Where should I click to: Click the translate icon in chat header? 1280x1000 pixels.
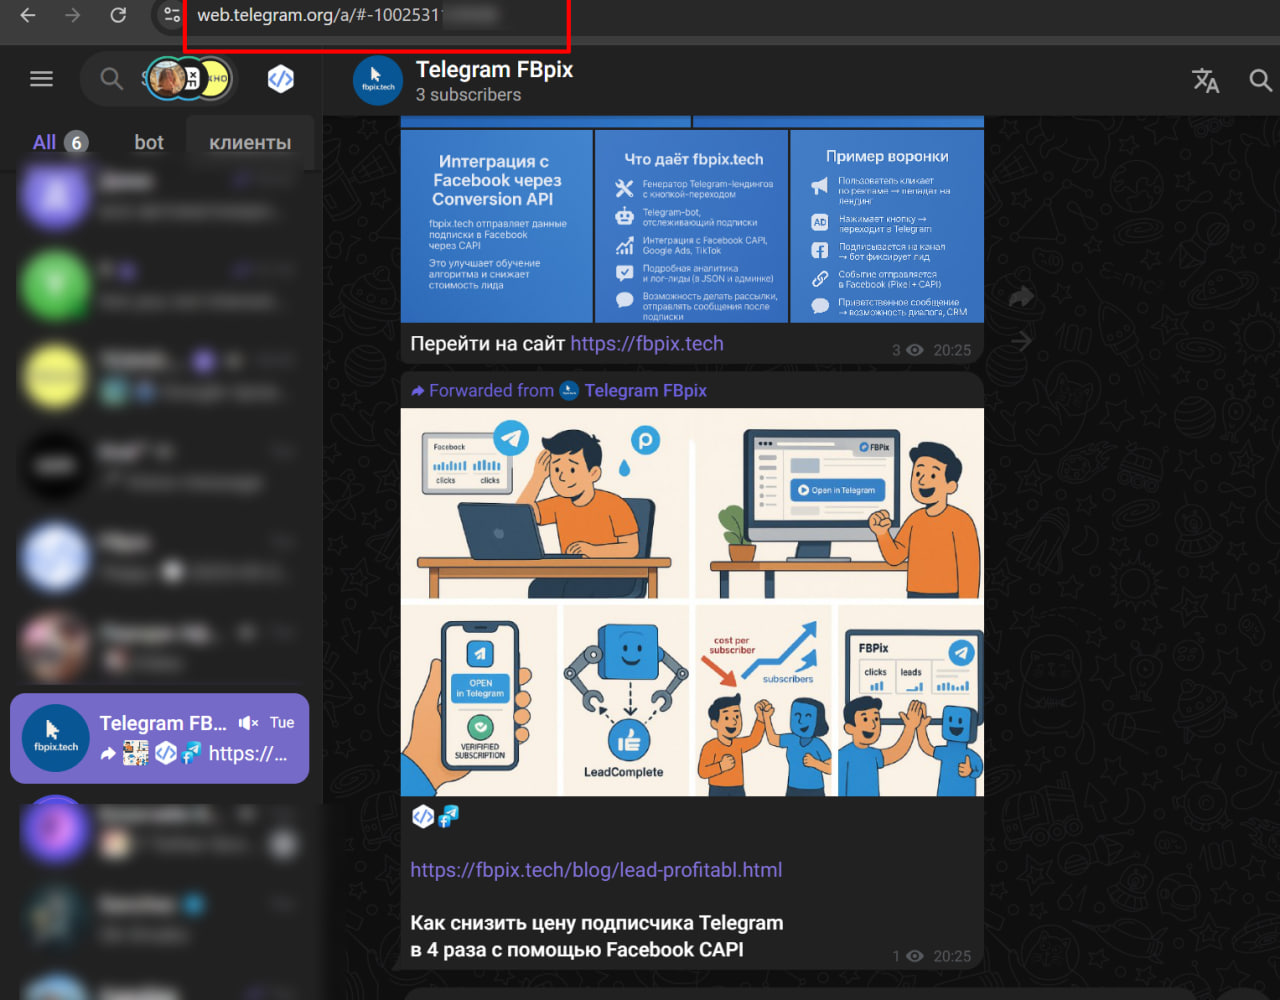(1206, 81)
